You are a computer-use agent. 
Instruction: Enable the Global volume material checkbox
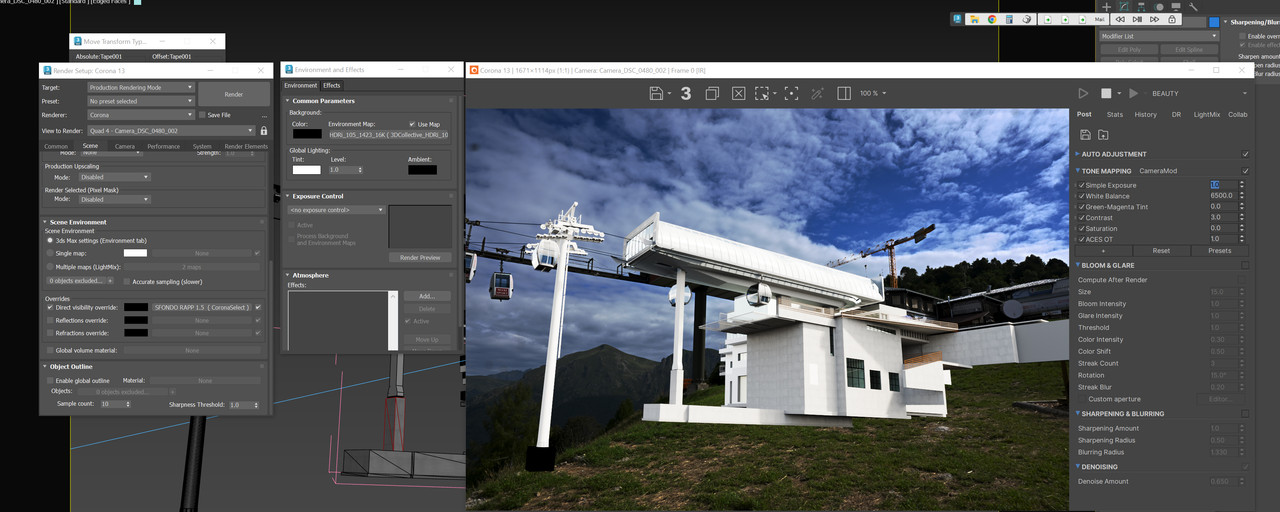tap(50, 350)
